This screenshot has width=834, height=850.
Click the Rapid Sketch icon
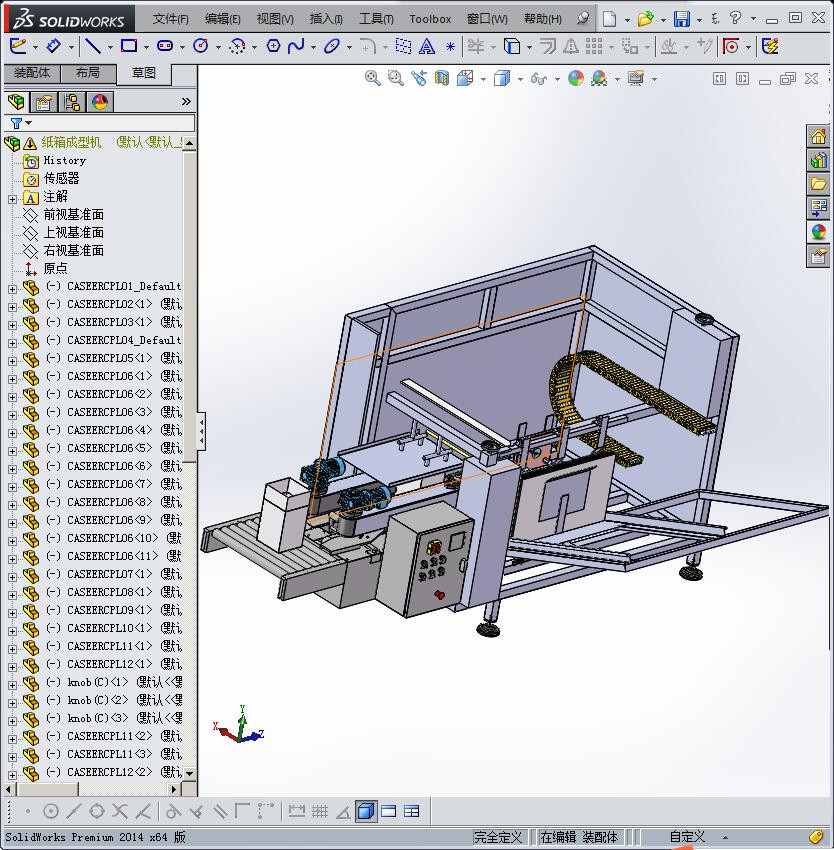pos(770,46)
